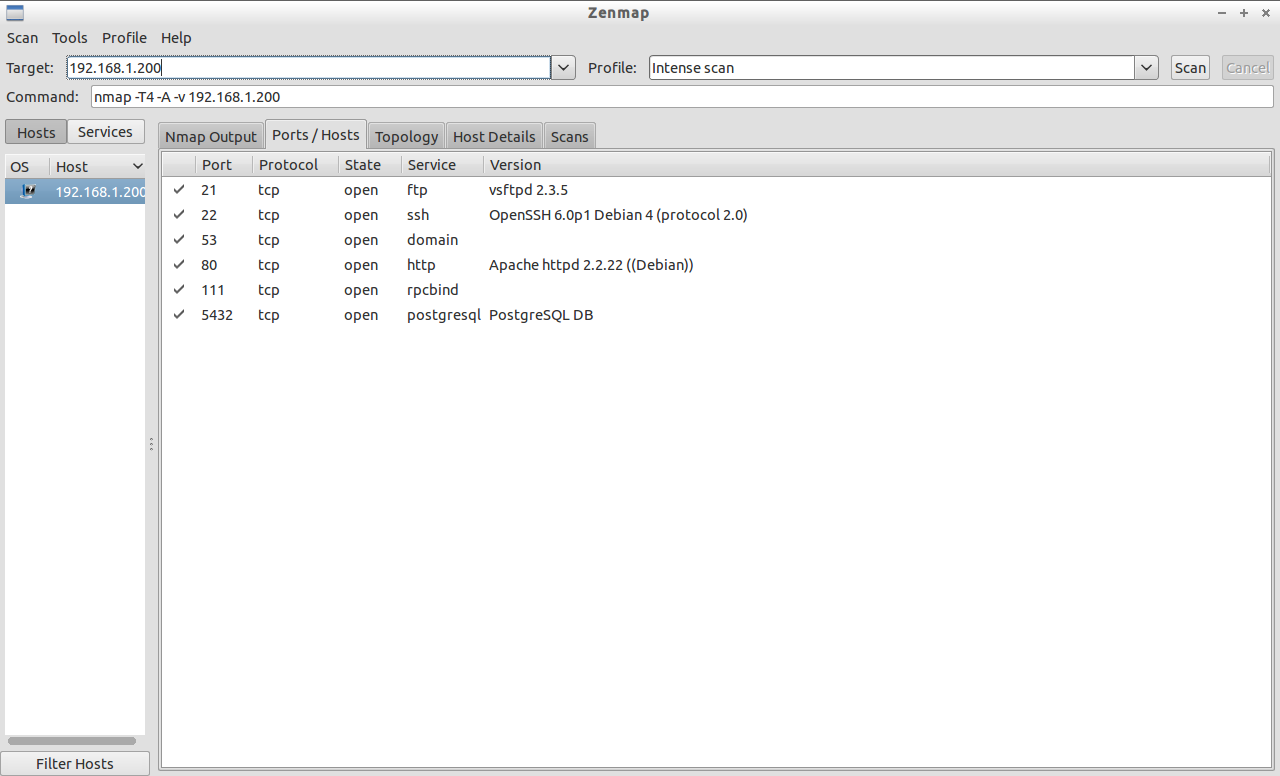
Task: Click the disabled Cancel button
Action: (1247, 68)
